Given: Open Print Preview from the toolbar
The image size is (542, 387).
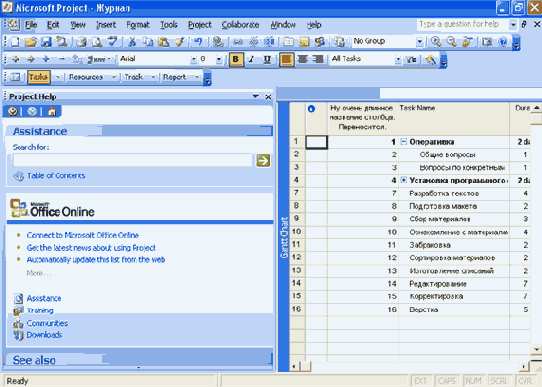Looking at the screenshot, I should (97, 42).
